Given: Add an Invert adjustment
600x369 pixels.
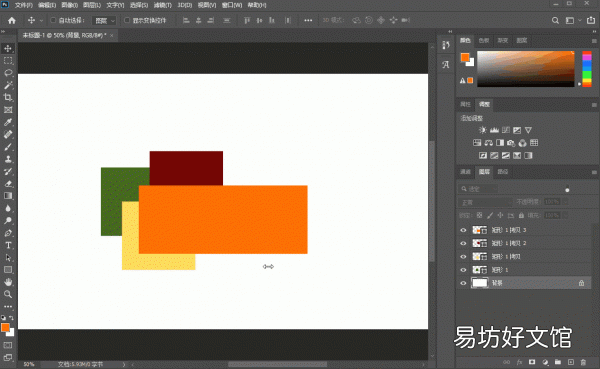Looking at the screenshot, I should (x=483, y=155).
